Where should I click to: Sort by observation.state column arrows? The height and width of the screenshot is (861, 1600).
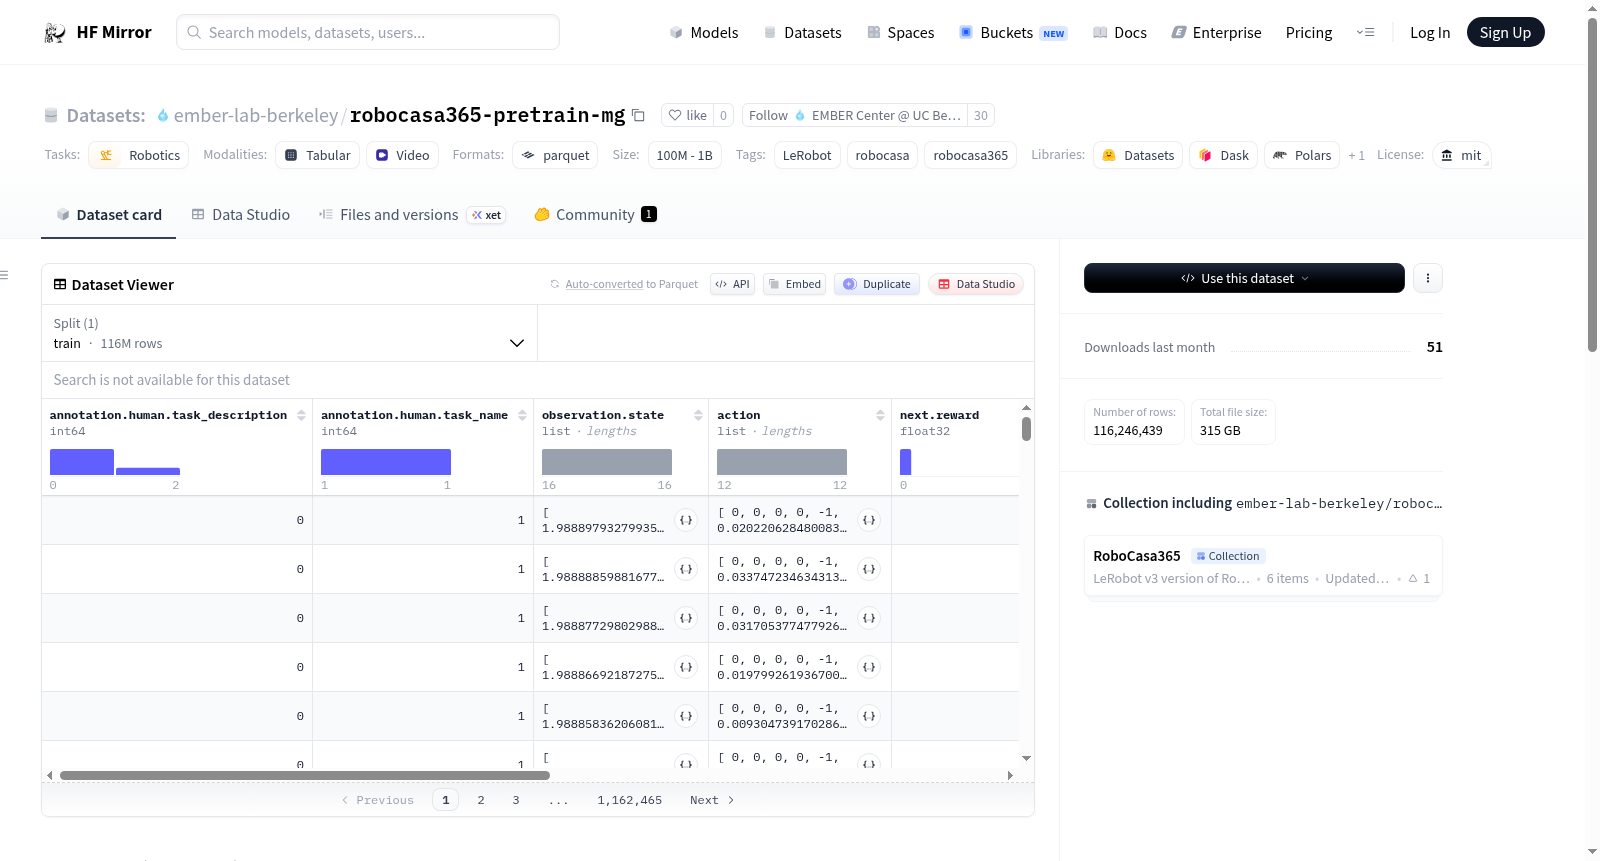coord(698,415)
